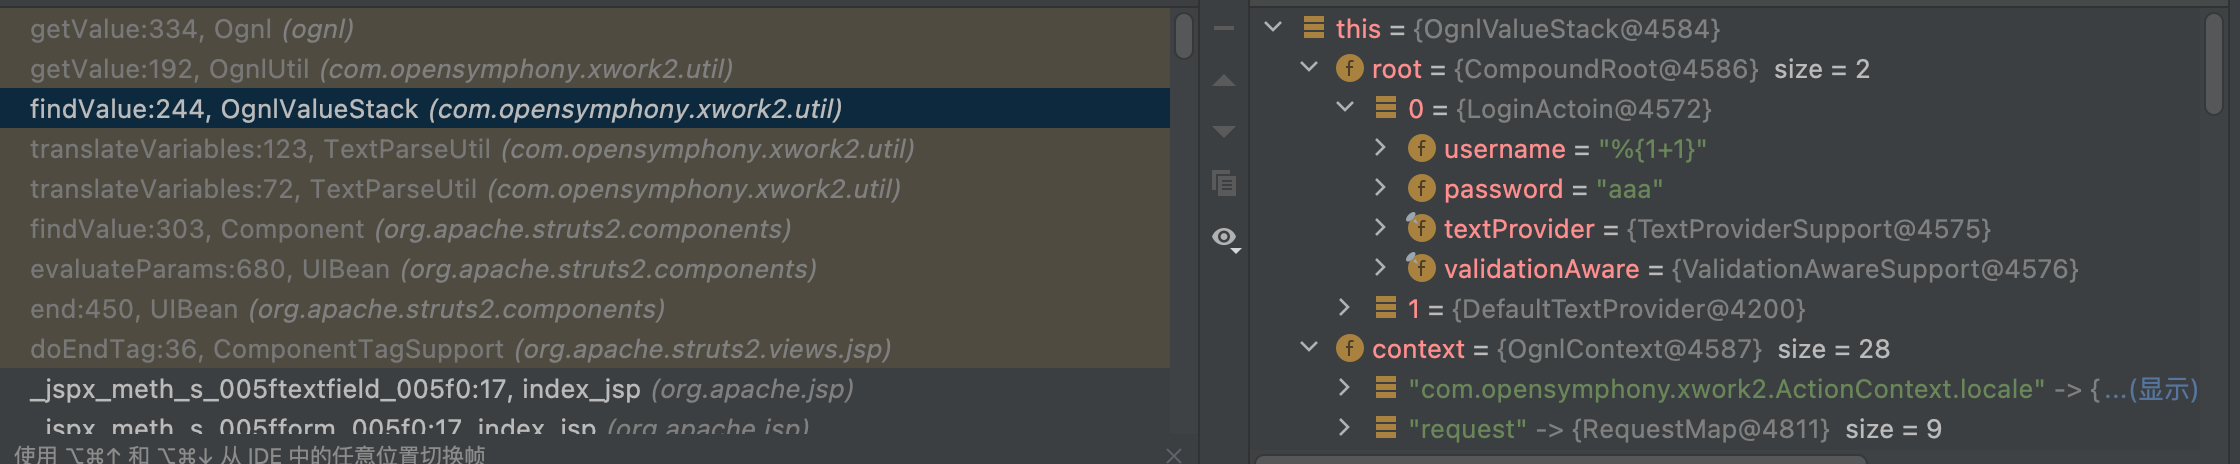Expand the DefaultTextProvider entry 1
This screenshot has height=464, width=2240.
point(1344,307)
